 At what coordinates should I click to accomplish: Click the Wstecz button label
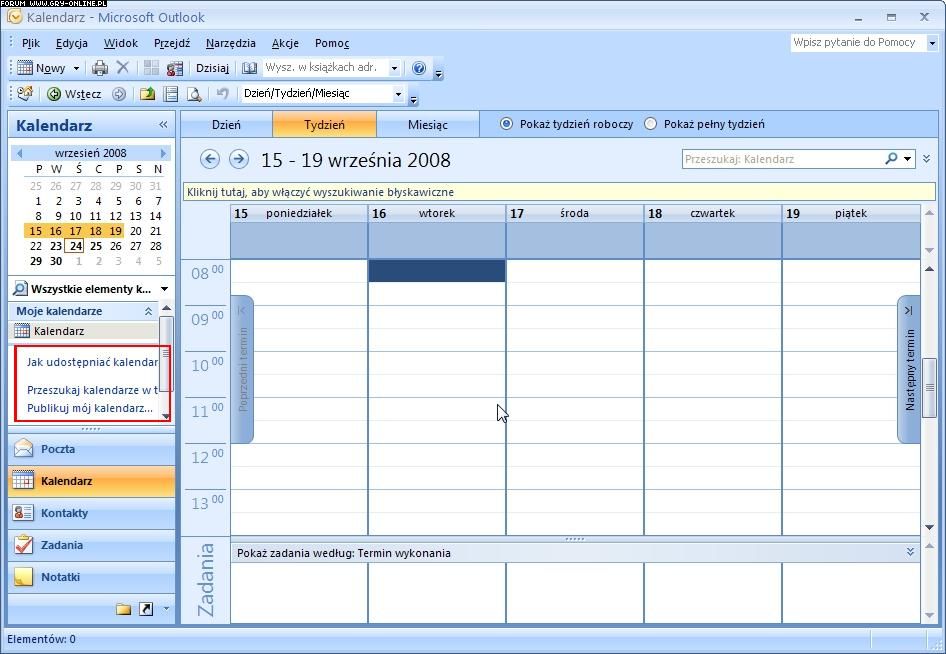coord(83,94)
